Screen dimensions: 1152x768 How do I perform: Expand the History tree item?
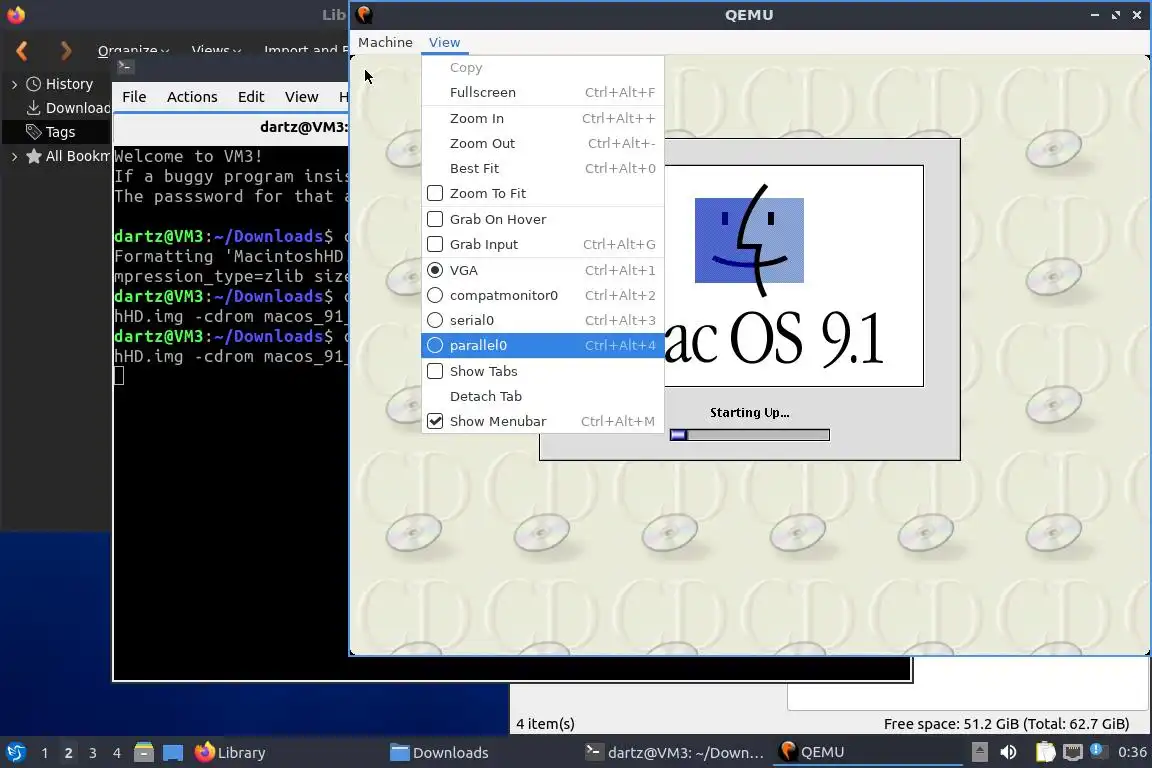(x=14, y=85)
